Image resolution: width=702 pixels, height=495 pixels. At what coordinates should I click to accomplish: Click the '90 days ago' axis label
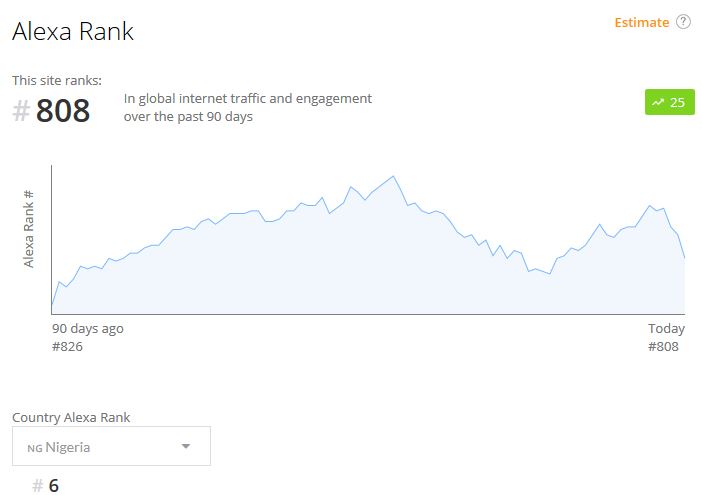click(88, 328)
